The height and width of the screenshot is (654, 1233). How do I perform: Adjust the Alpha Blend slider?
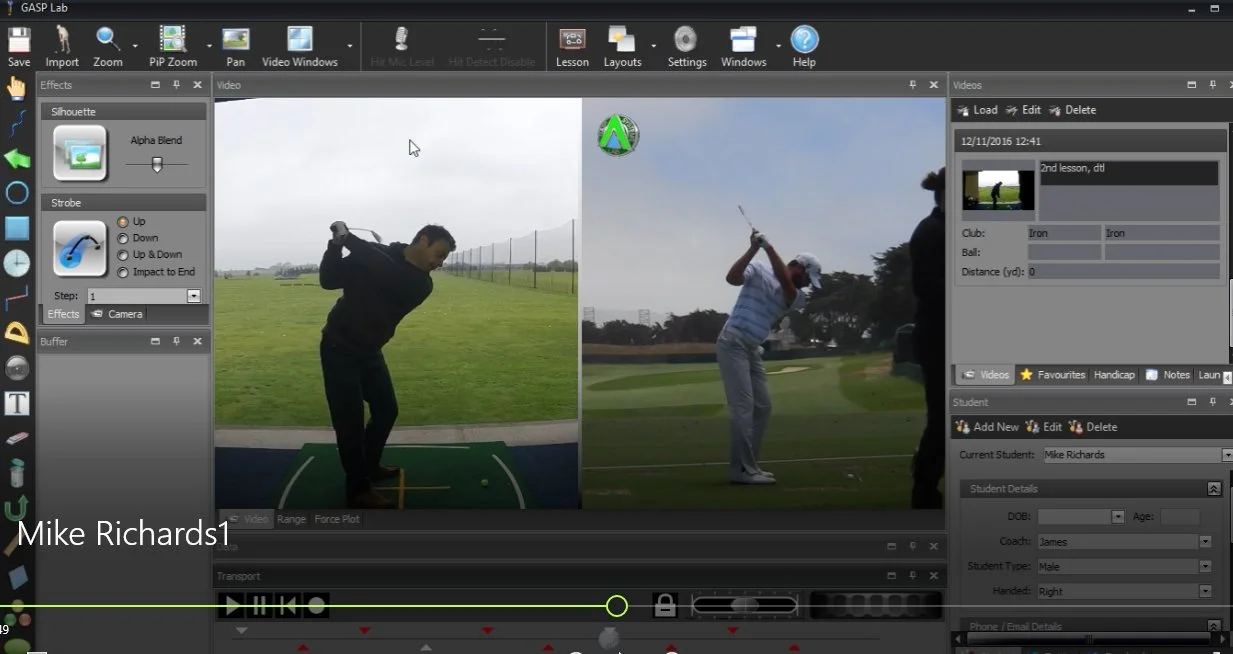coord(157,164)
